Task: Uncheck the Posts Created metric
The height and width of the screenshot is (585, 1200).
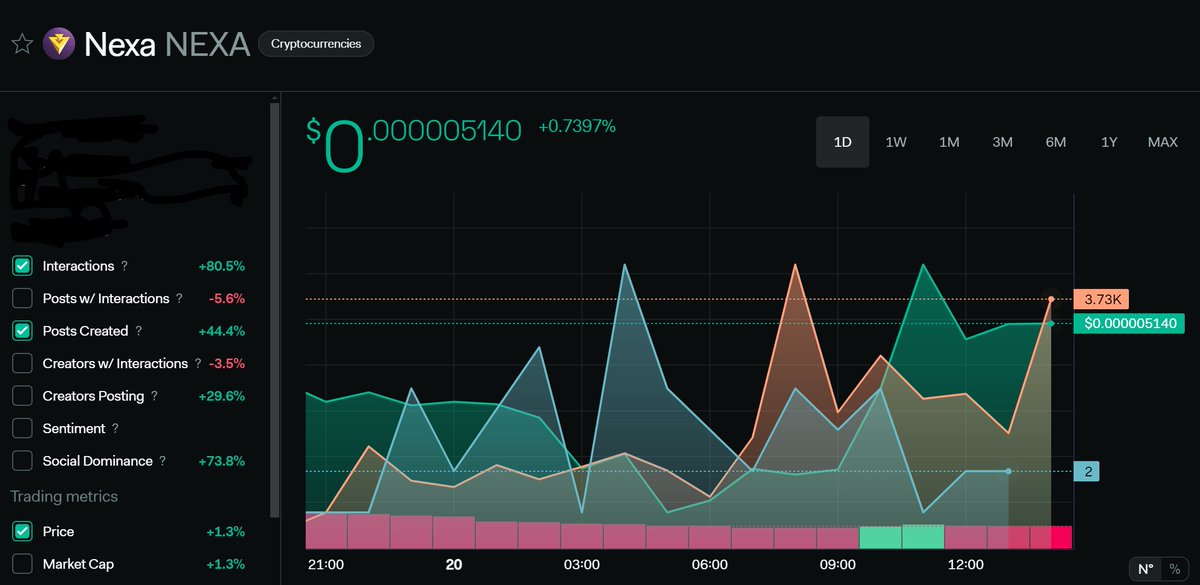Action: click(x=22, y=331)
